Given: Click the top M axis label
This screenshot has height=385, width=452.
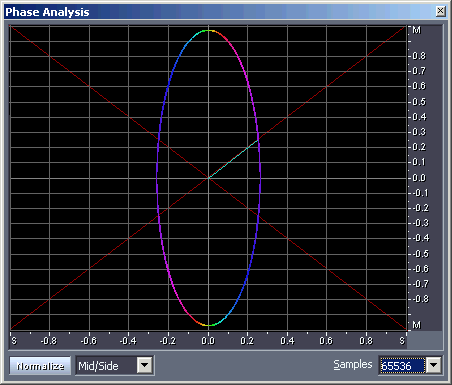Looking at the screenshot, I should tap(417, 30).
